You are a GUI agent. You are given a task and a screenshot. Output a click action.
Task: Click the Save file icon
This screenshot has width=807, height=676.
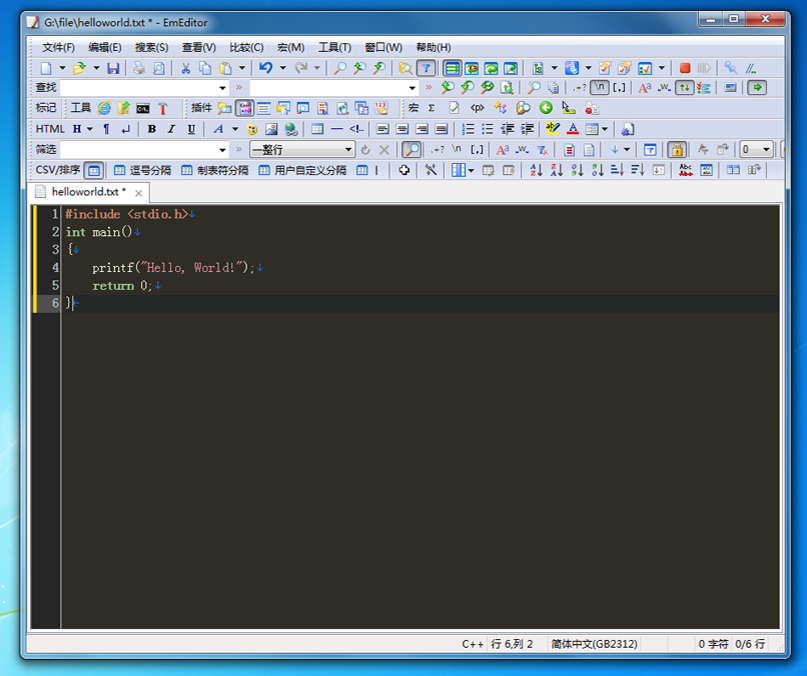(x=113, y=68)
